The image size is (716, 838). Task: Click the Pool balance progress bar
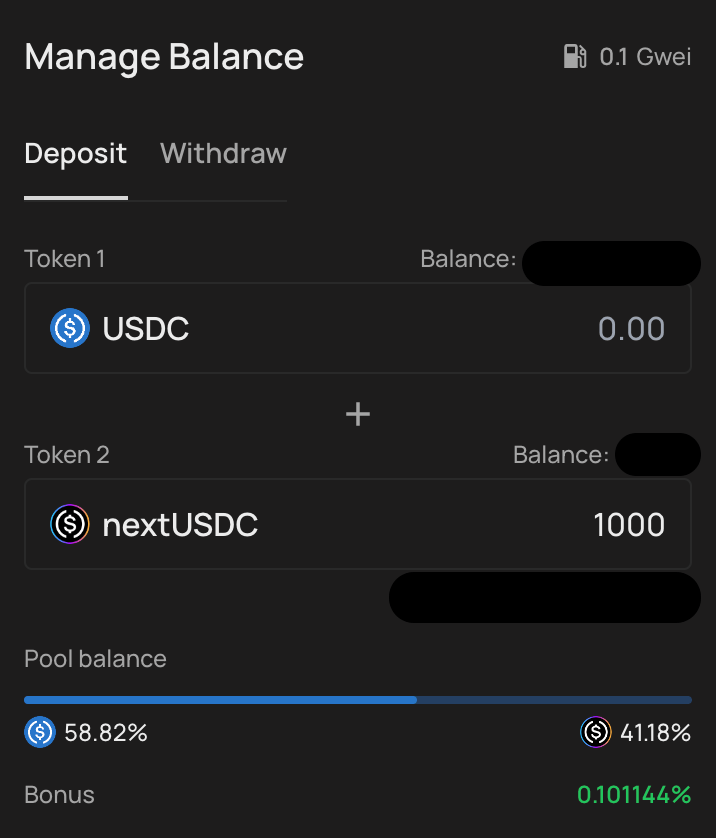click(358, 700)
